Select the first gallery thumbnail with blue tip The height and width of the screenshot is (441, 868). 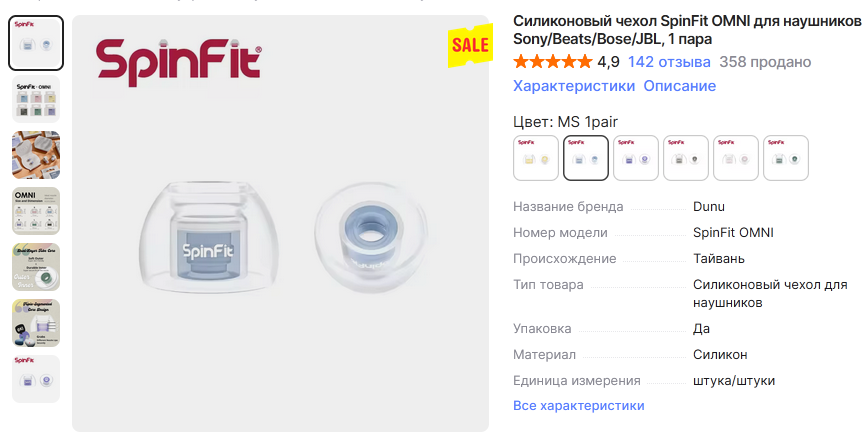[36, 43]
